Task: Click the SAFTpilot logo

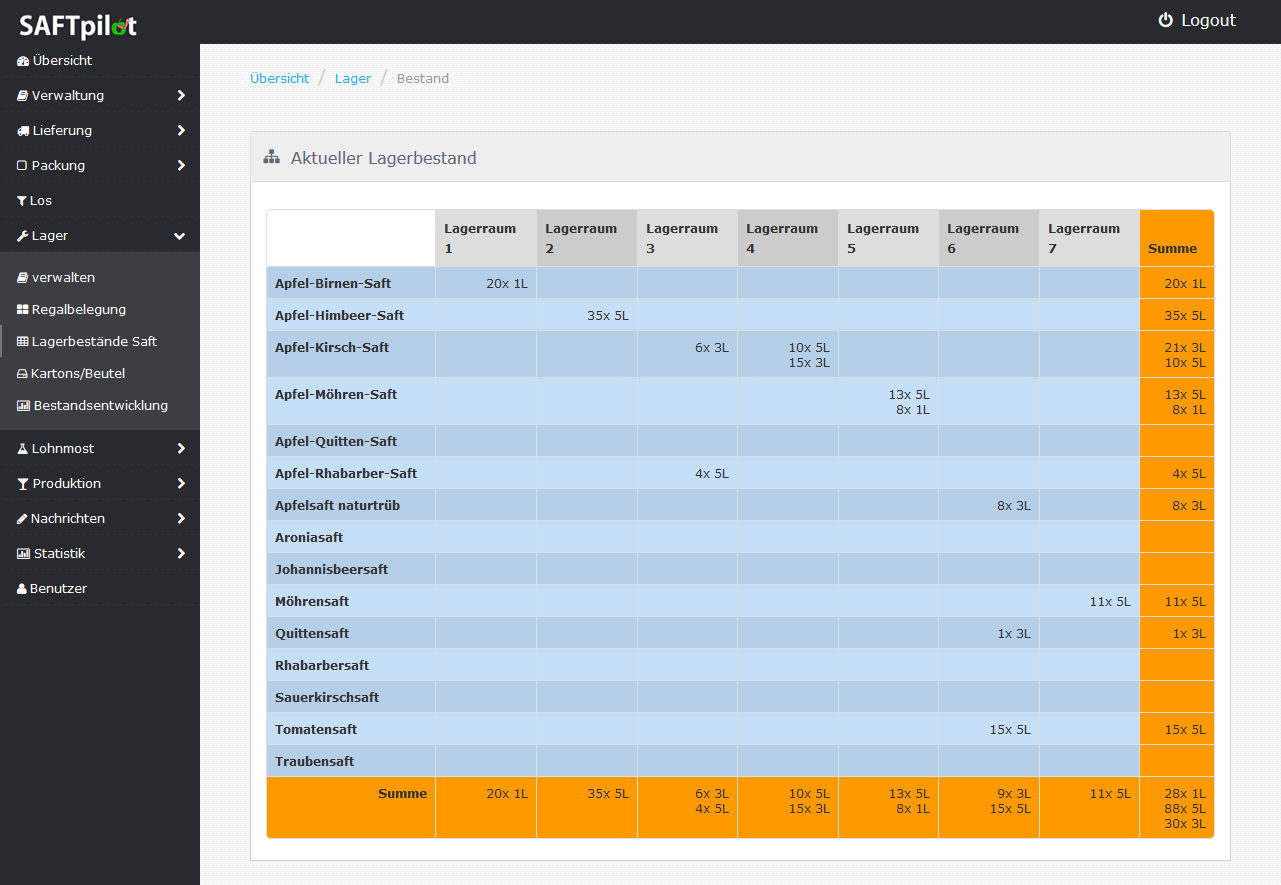Action: click(x=78, y=25)
